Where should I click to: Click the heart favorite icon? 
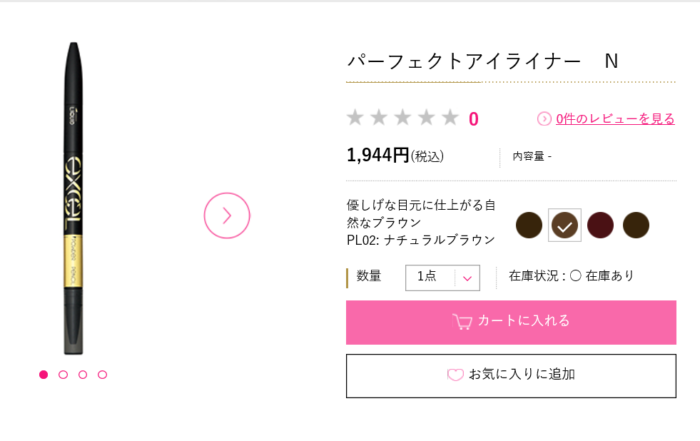click(455, 376)
